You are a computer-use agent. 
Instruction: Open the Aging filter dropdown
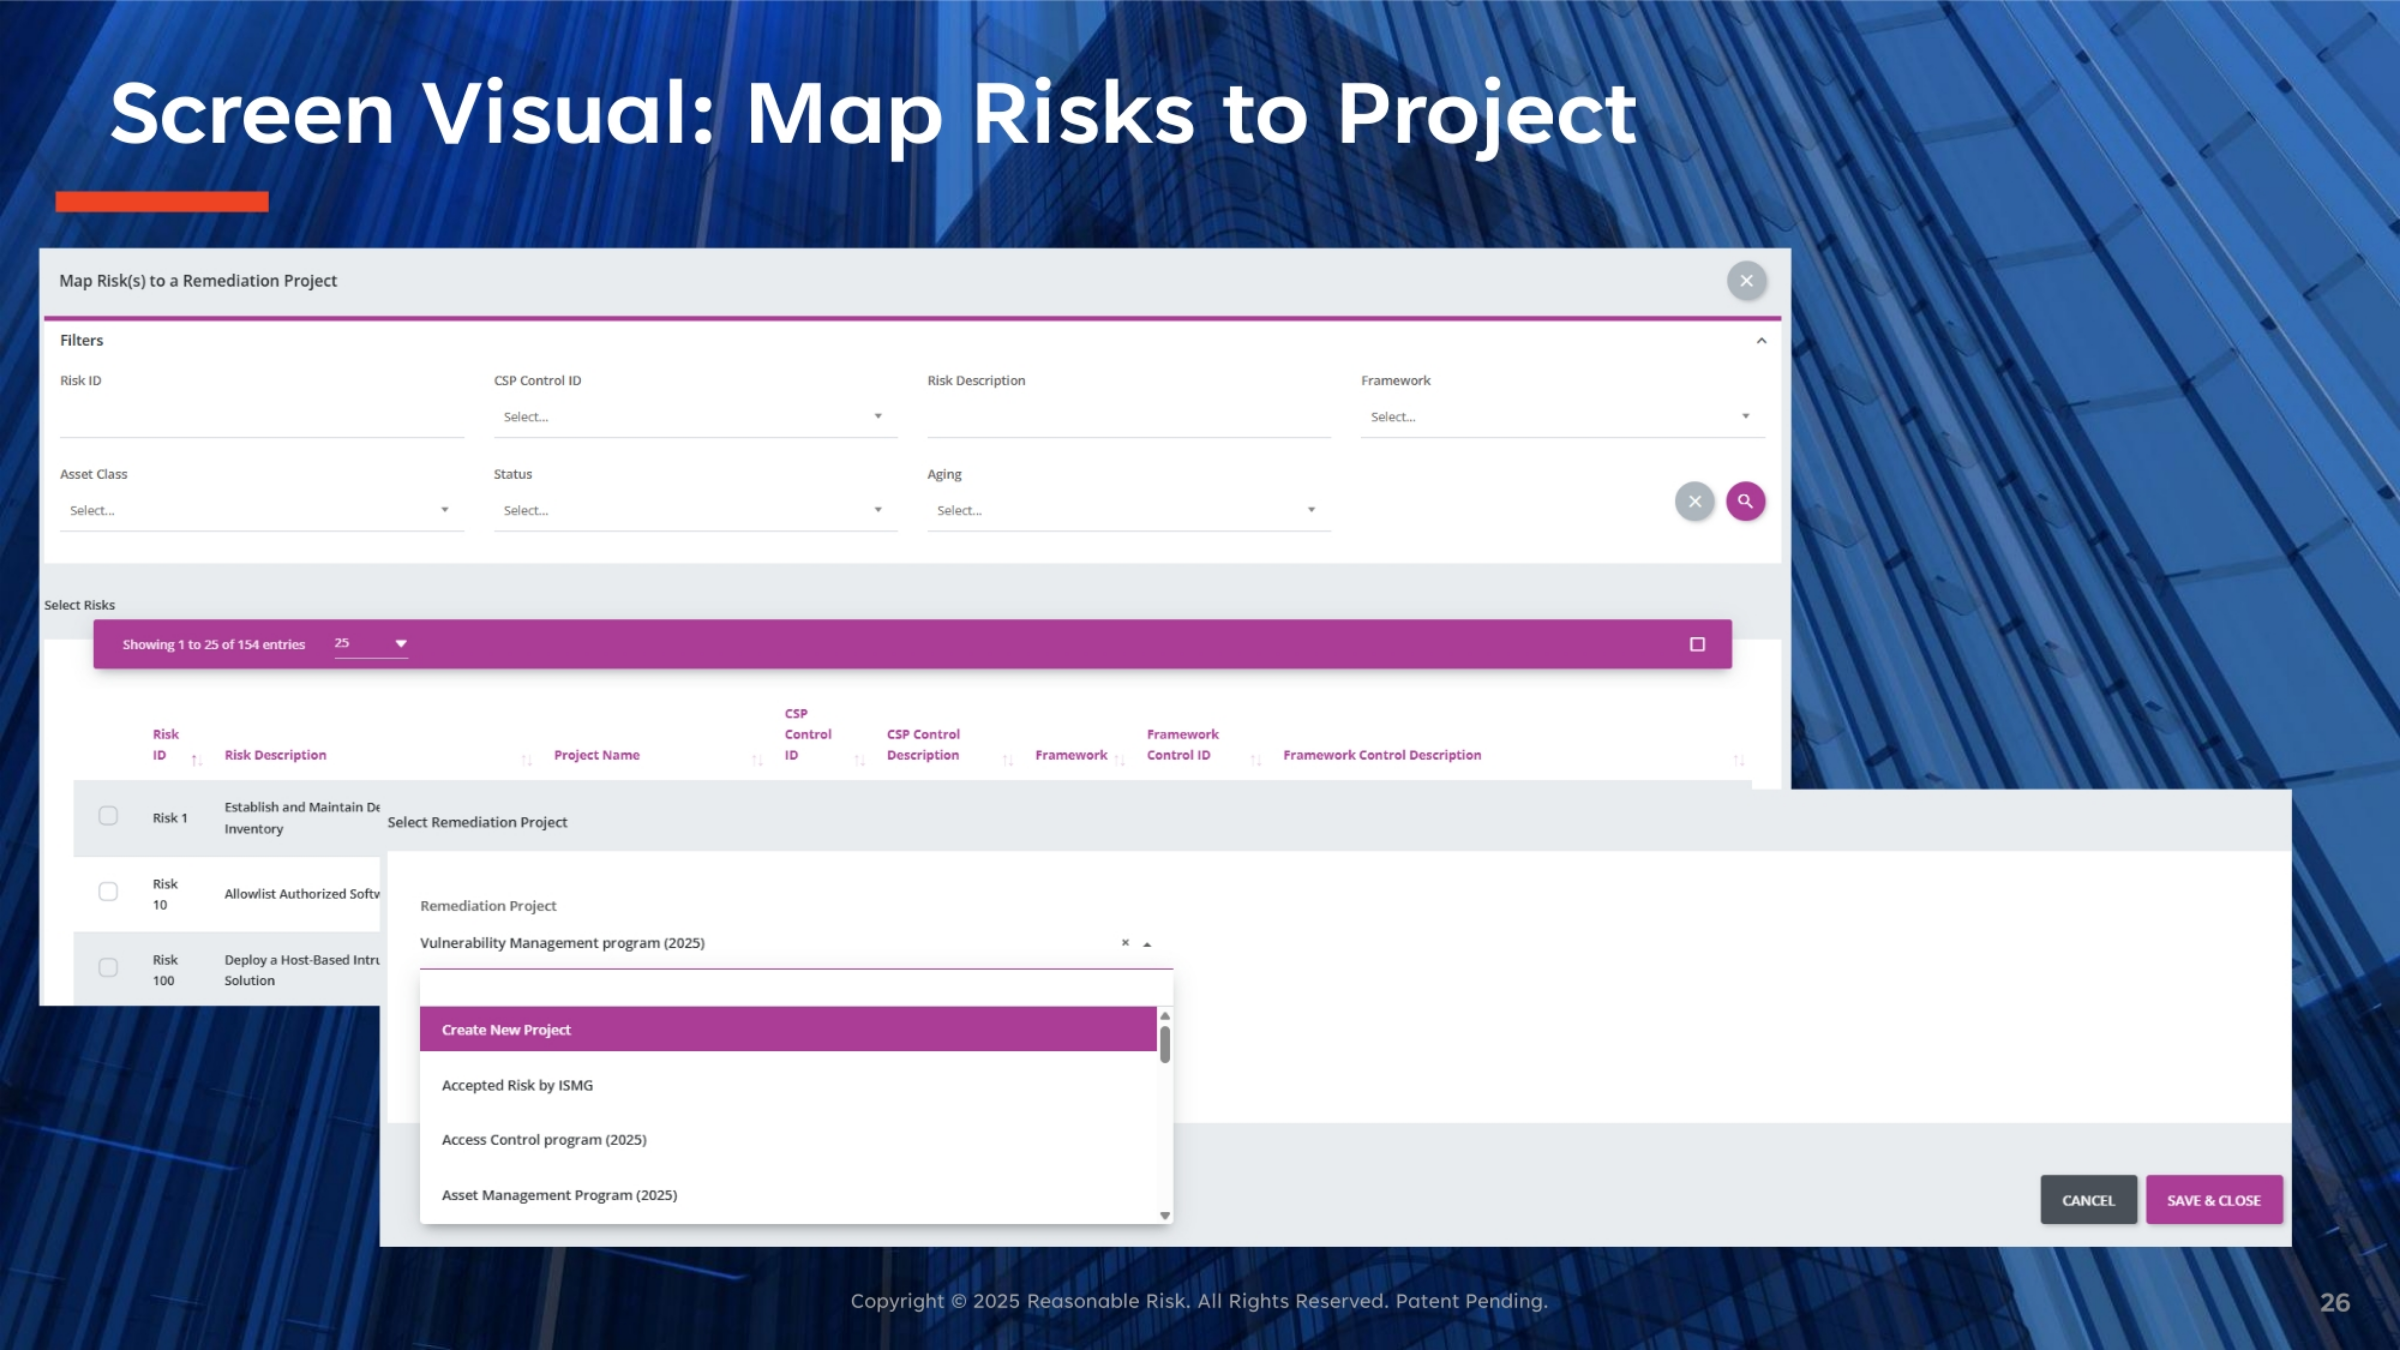click(1128, 510)
